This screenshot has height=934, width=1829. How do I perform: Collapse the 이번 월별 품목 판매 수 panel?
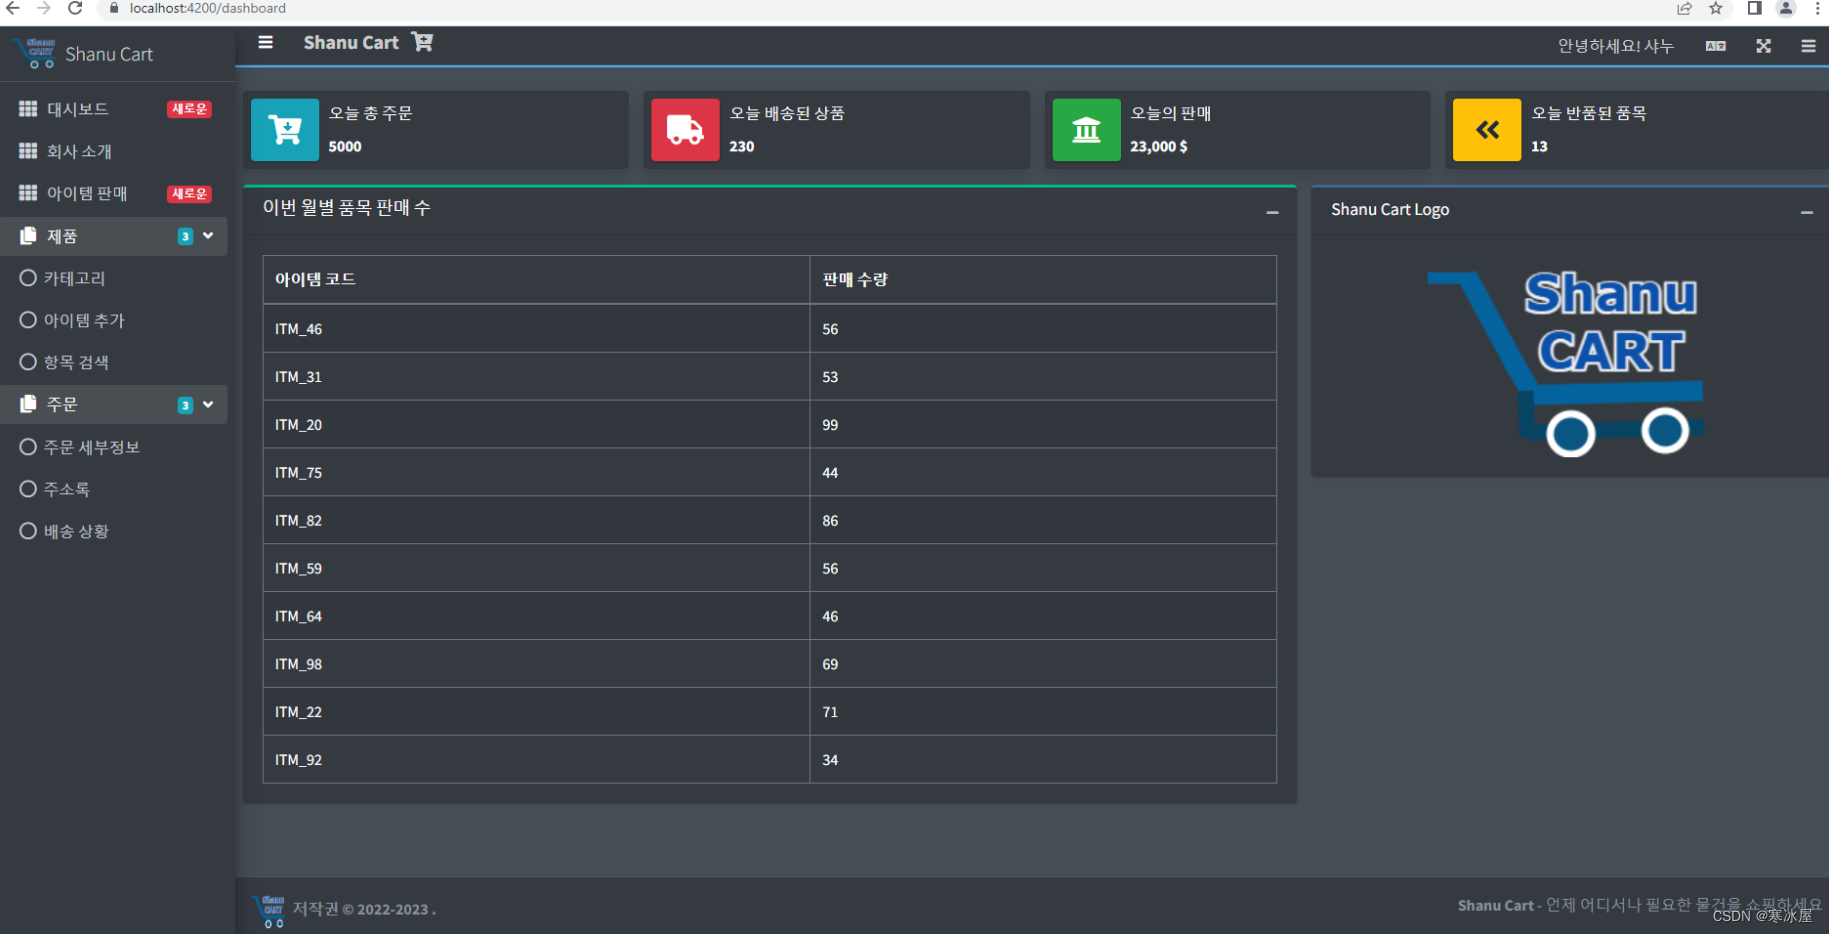pyautogui.click(x=1272, y=212)
